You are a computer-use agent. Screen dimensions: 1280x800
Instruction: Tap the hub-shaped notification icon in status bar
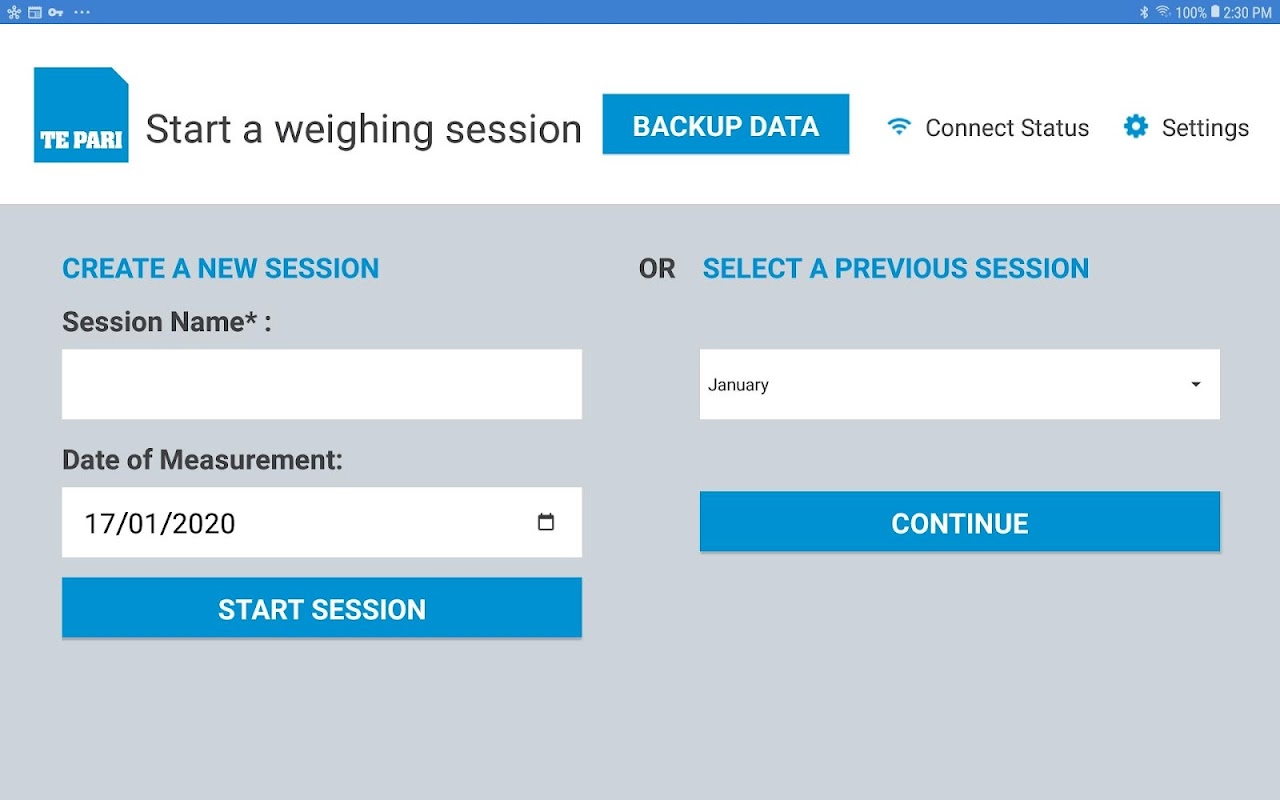pos(14,12)
